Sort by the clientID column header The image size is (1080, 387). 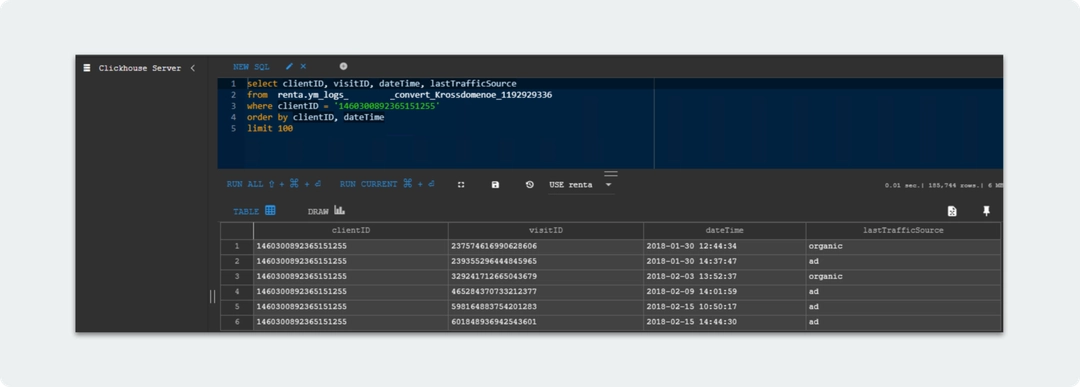point(351,230)
